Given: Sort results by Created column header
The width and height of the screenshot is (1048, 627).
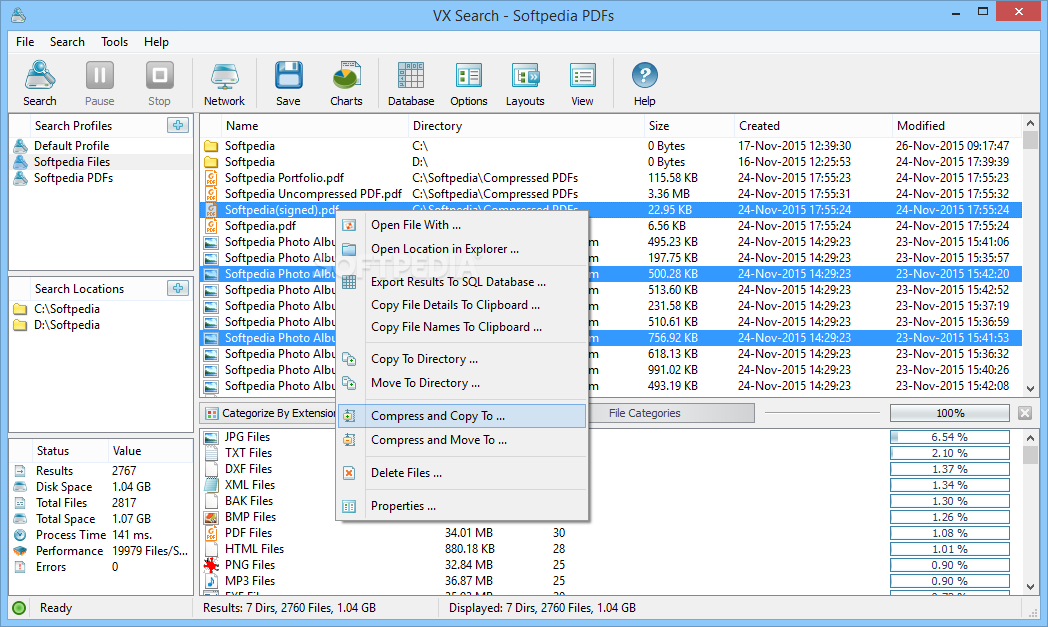Looking at the screenshot, I should coord(813,126).
